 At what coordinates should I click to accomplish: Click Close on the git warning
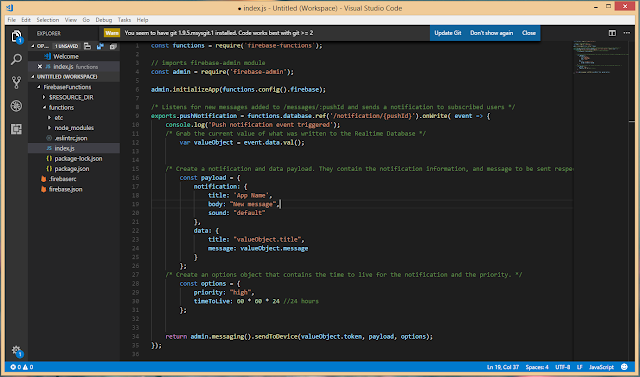[529, 33]
